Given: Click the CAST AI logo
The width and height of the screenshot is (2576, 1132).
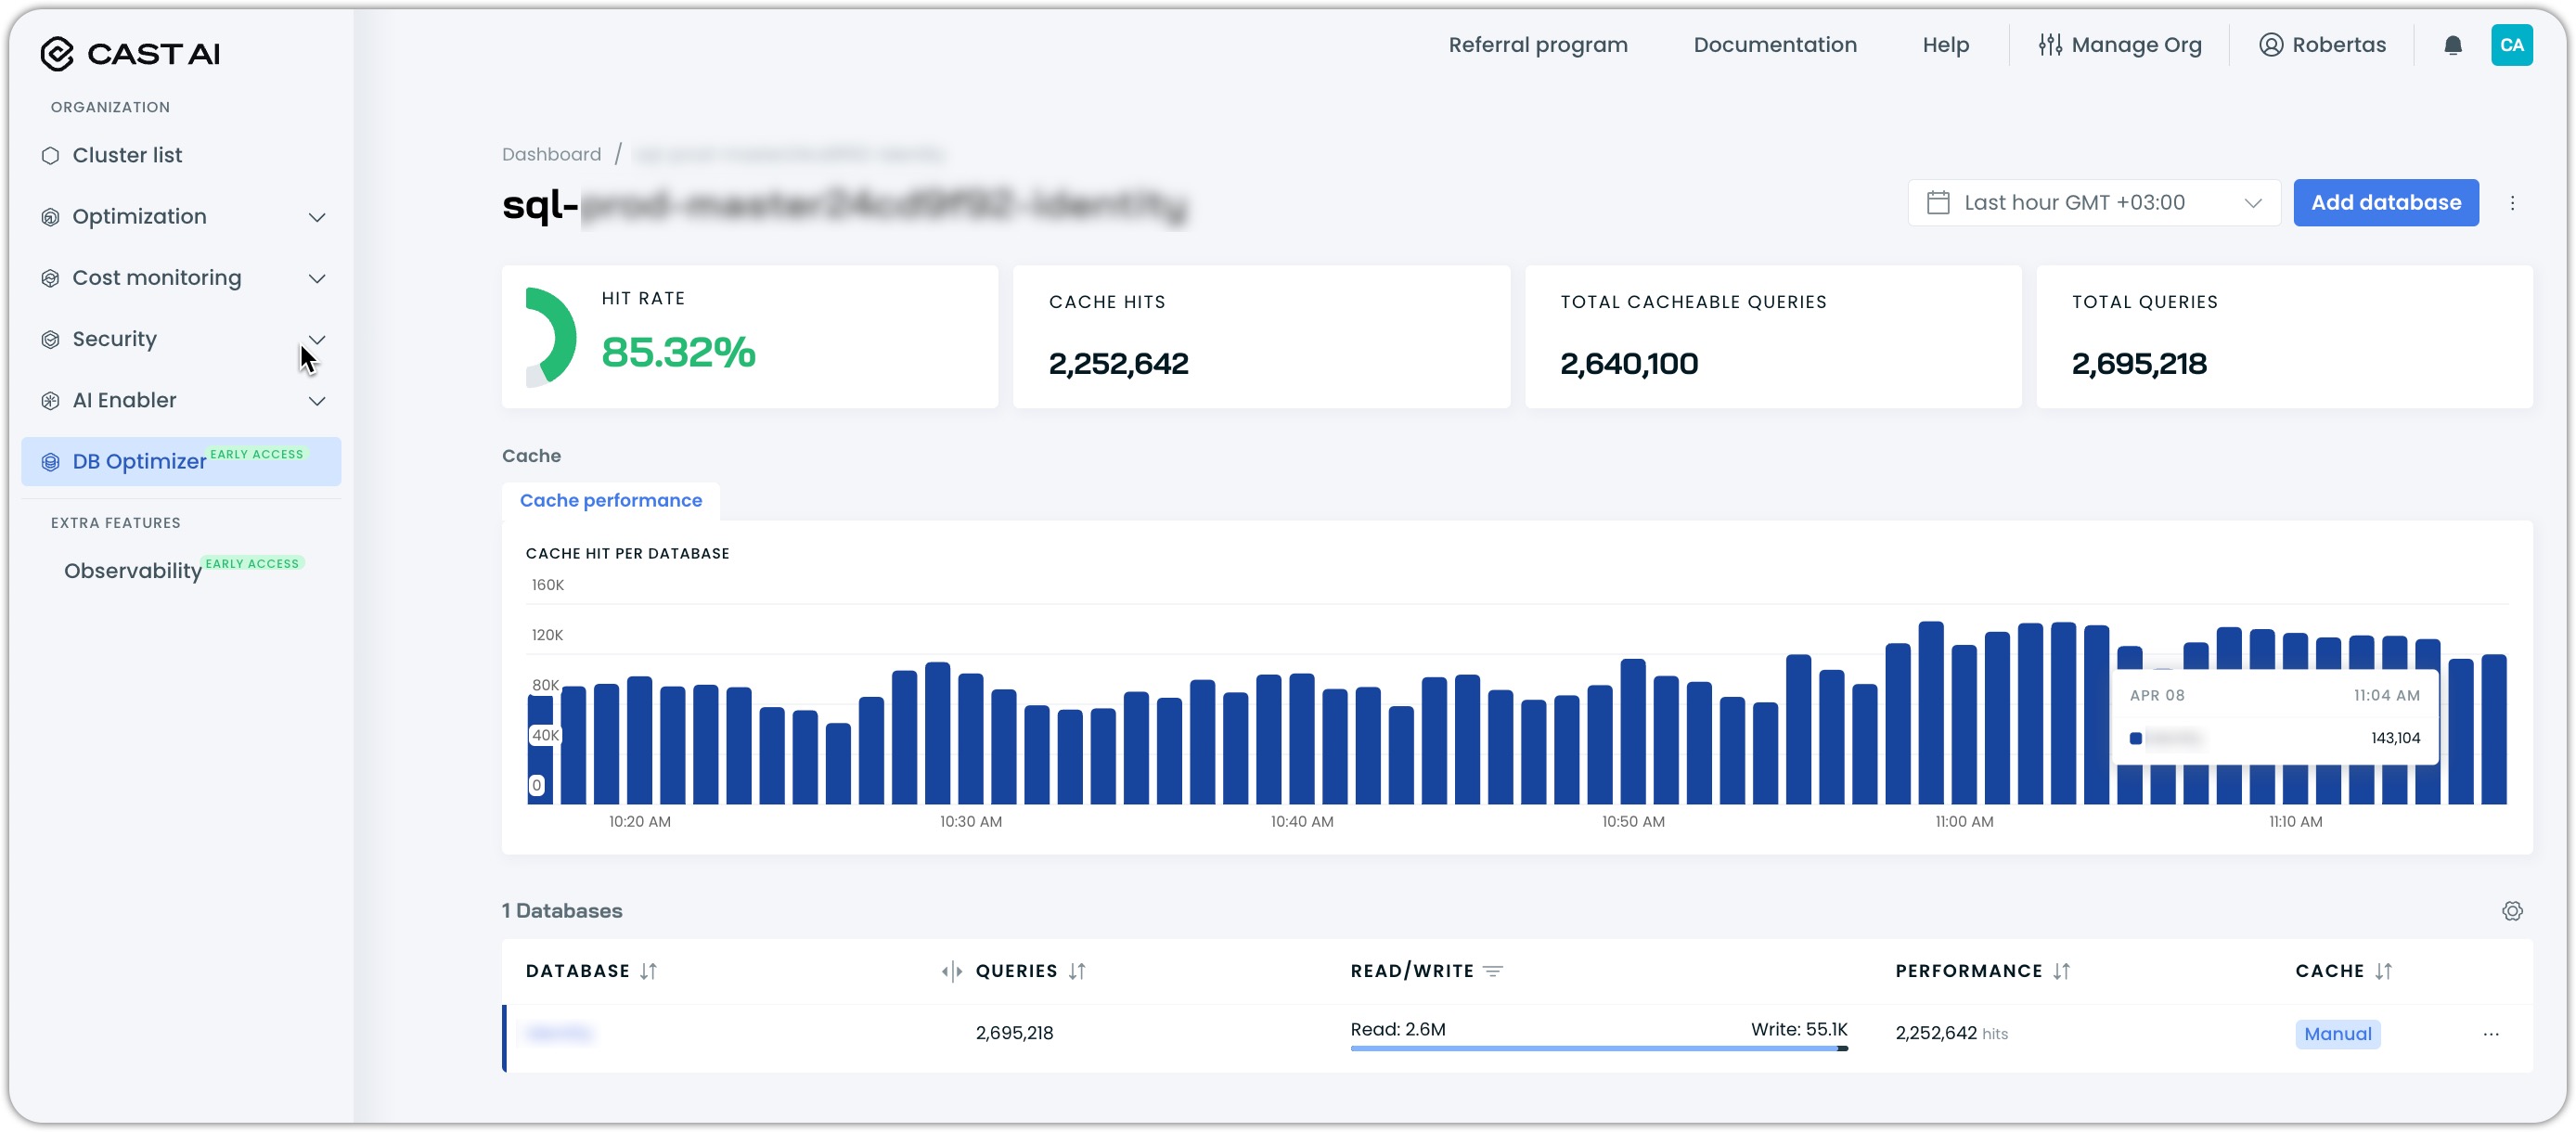Looking at the screenshot, I should coord(130,54).
